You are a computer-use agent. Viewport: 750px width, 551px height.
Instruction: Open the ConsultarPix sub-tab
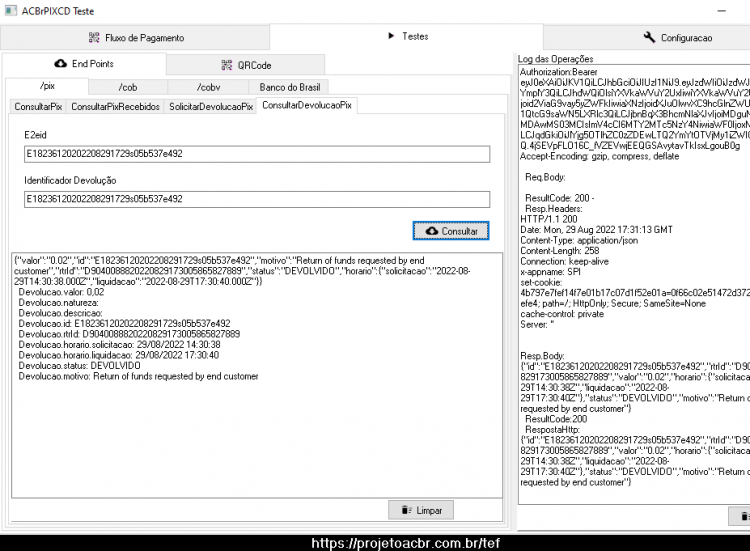[x=38, y=107]
